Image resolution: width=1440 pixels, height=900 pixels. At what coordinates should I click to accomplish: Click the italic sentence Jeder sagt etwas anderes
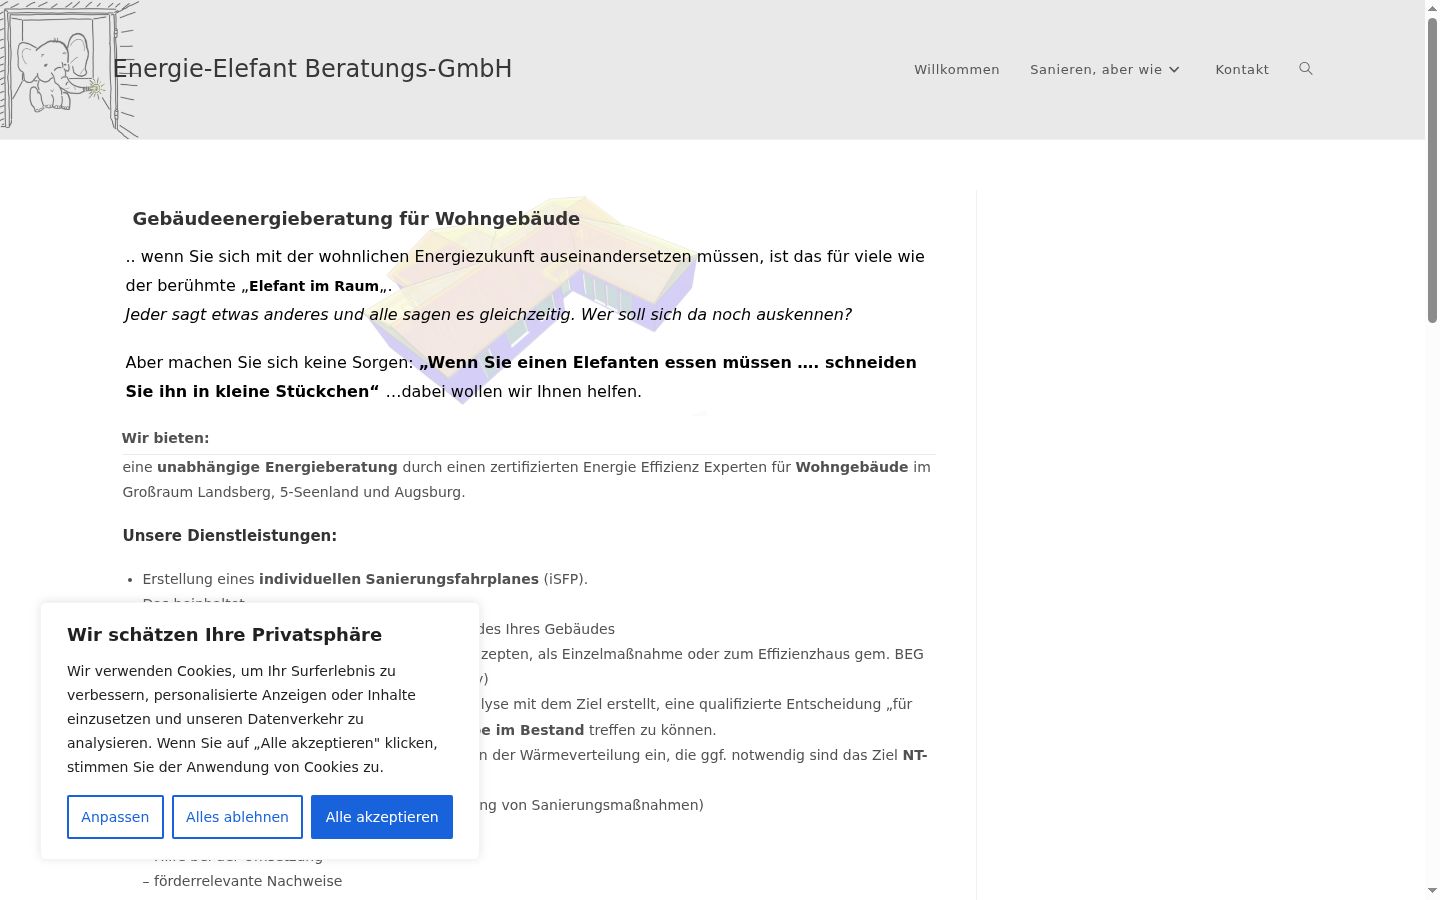click(488, 315)
